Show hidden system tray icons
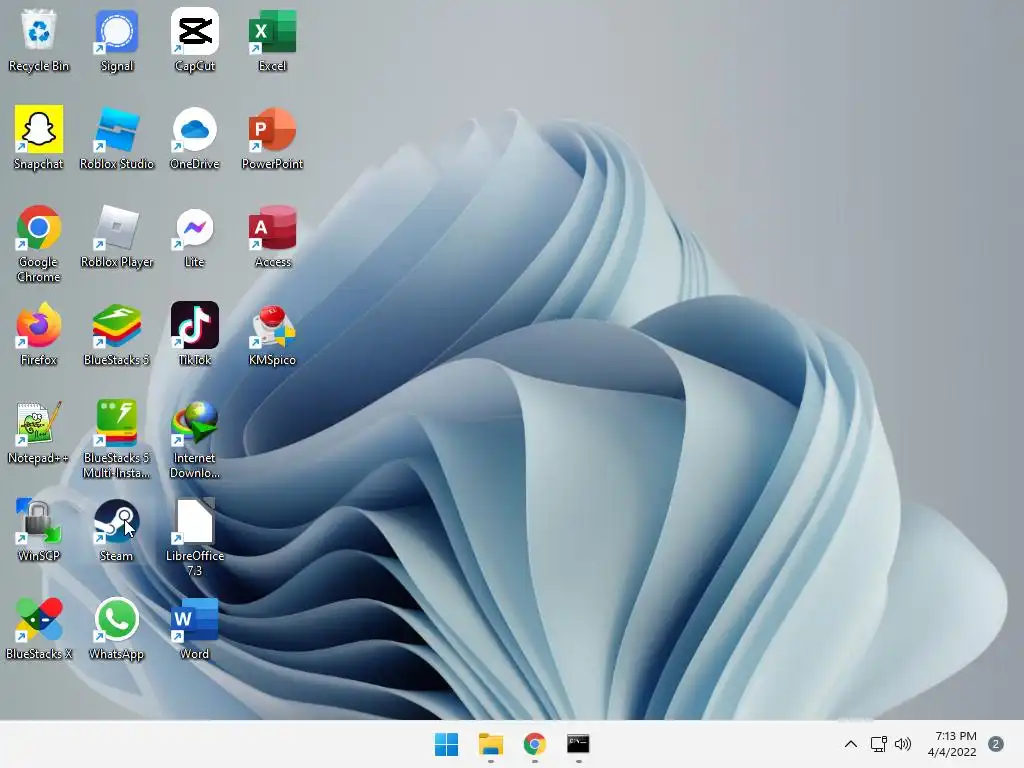 850,744
